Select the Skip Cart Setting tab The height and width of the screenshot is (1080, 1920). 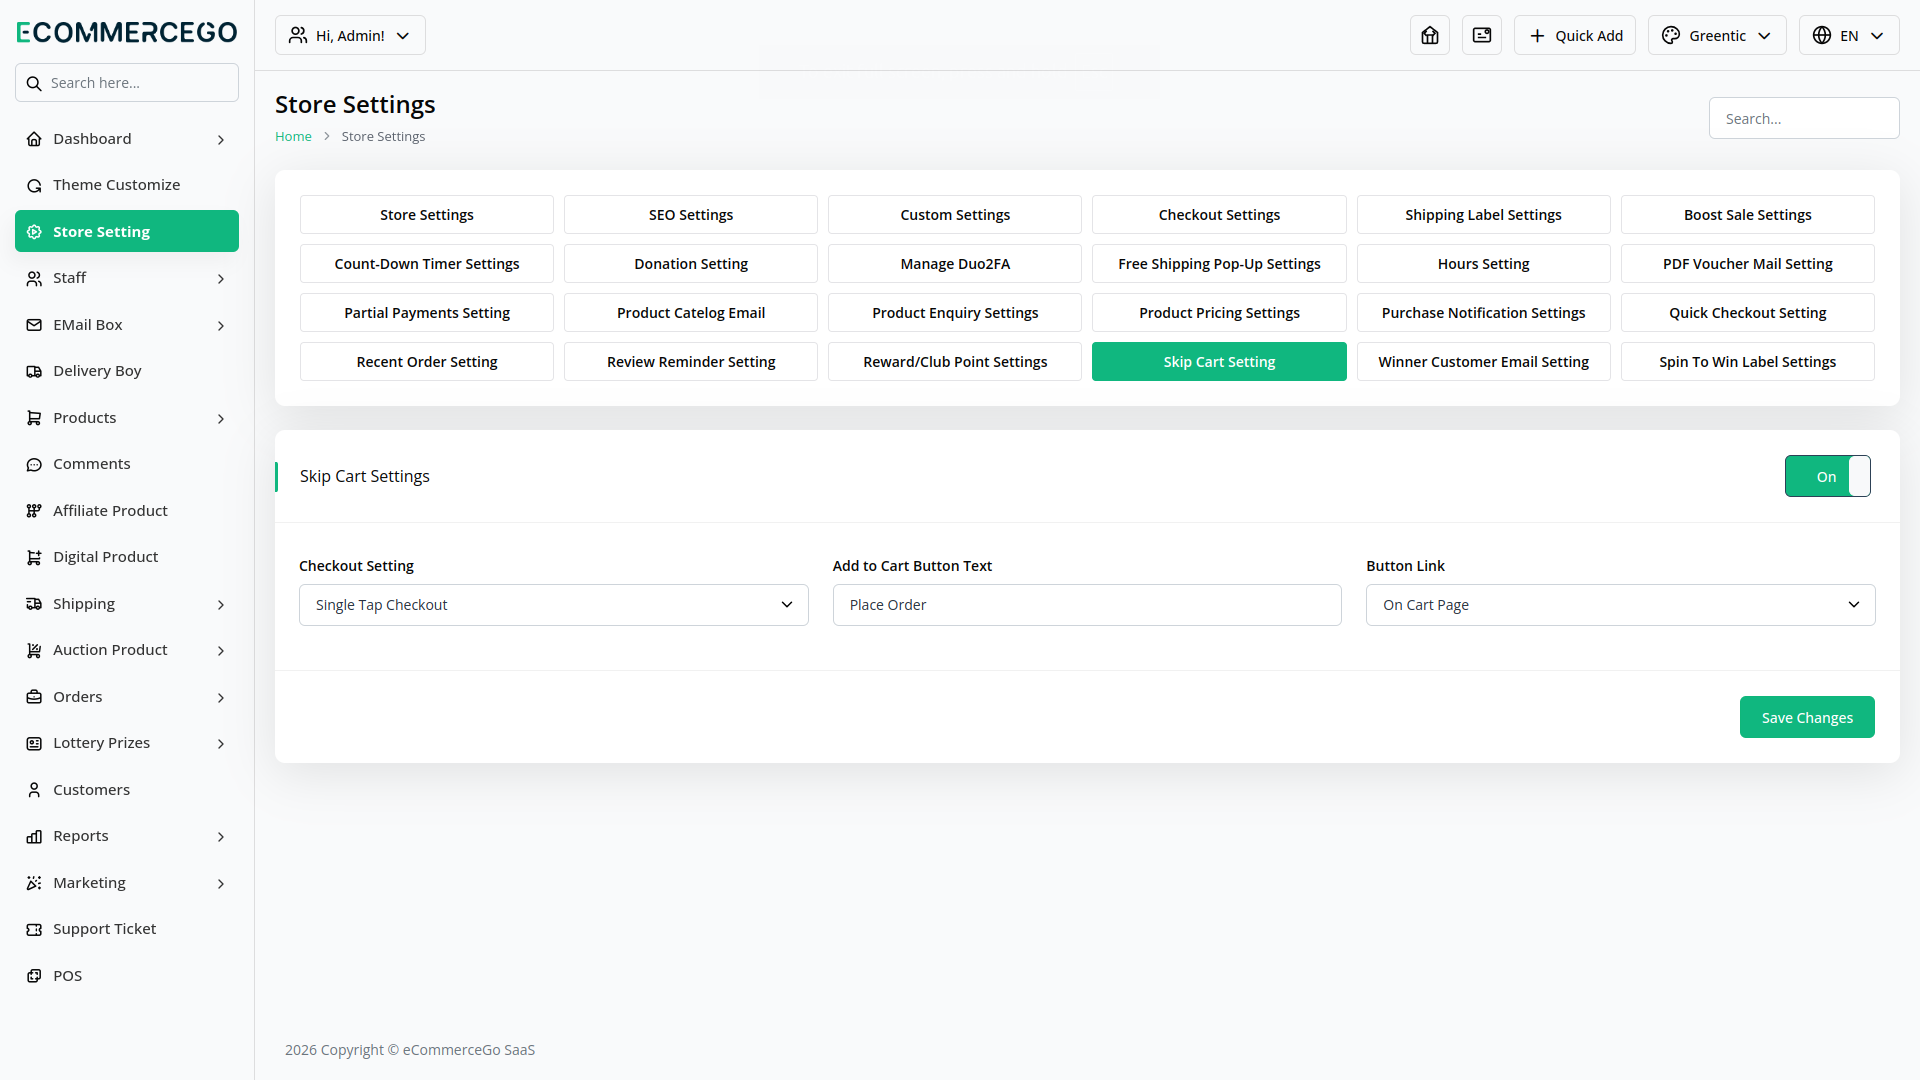click(x=1219, y=362)
